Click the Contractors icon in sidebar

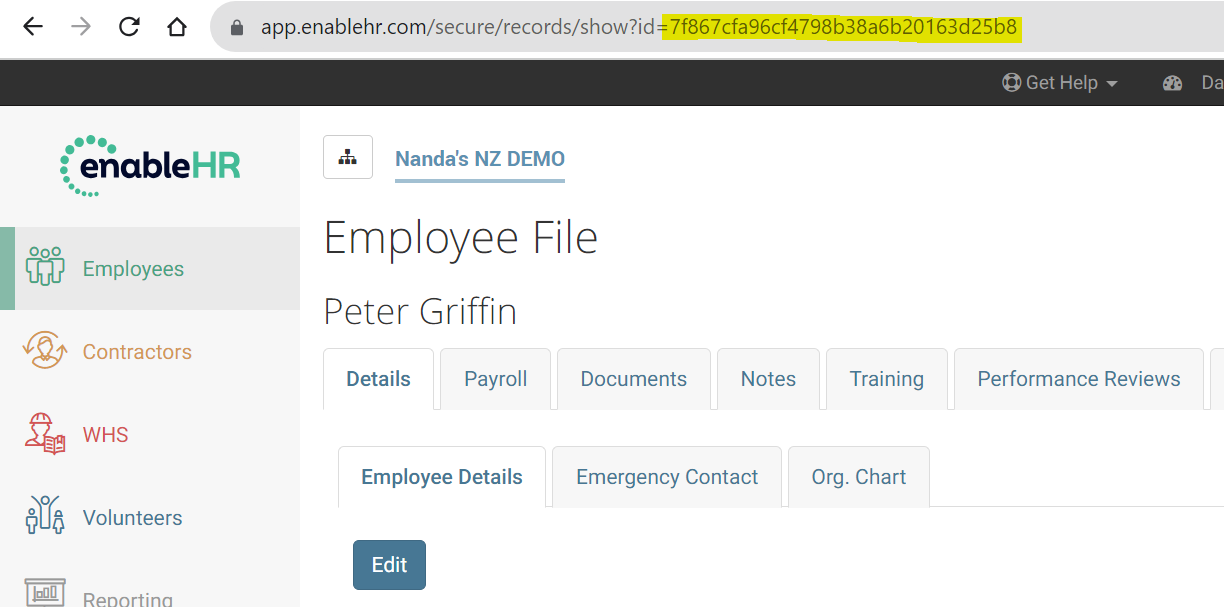click(45, 351)
